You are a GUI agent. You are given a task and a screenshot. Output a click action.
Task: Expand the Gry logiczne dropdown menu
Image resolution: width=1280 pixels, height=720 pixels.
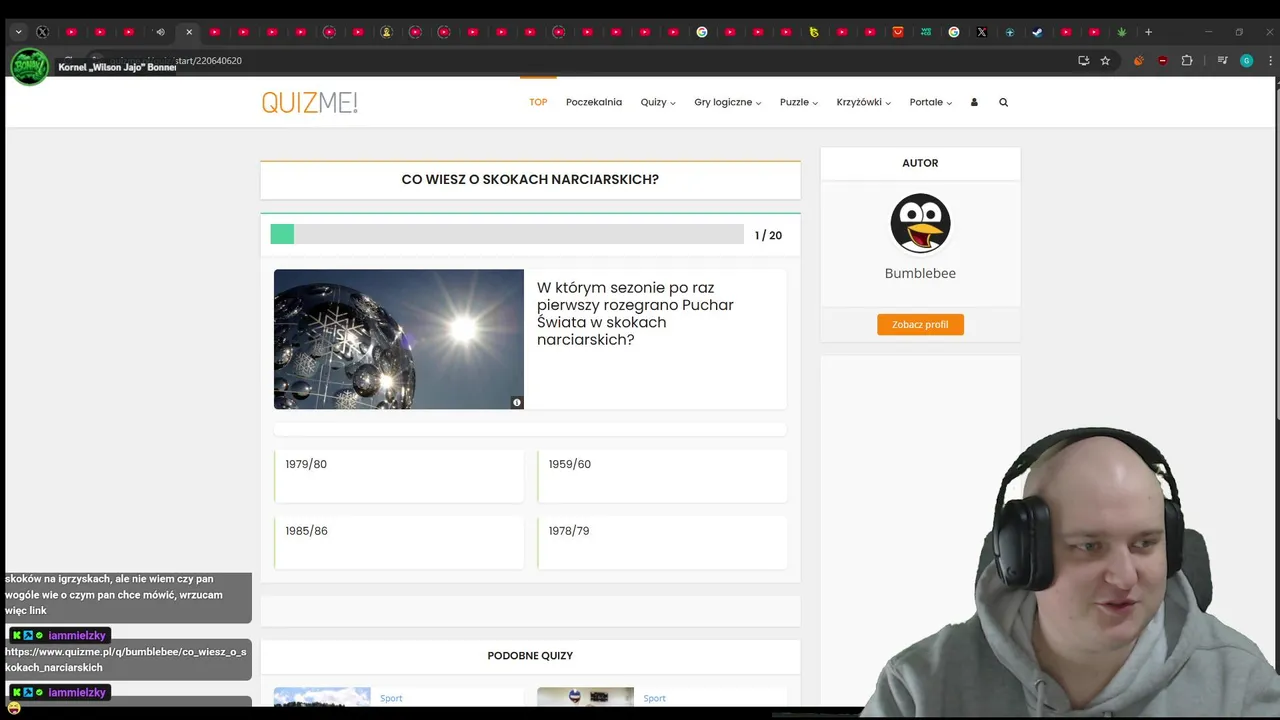click(x=728, y=102)
